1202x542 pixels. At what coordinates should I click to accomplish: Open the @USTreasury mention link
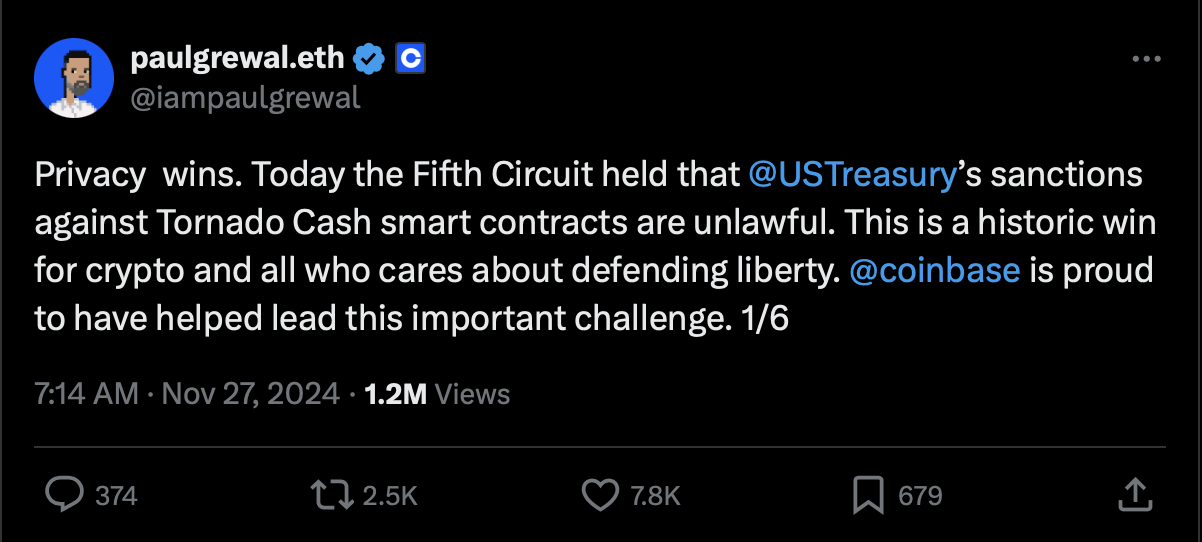(852, 174)
